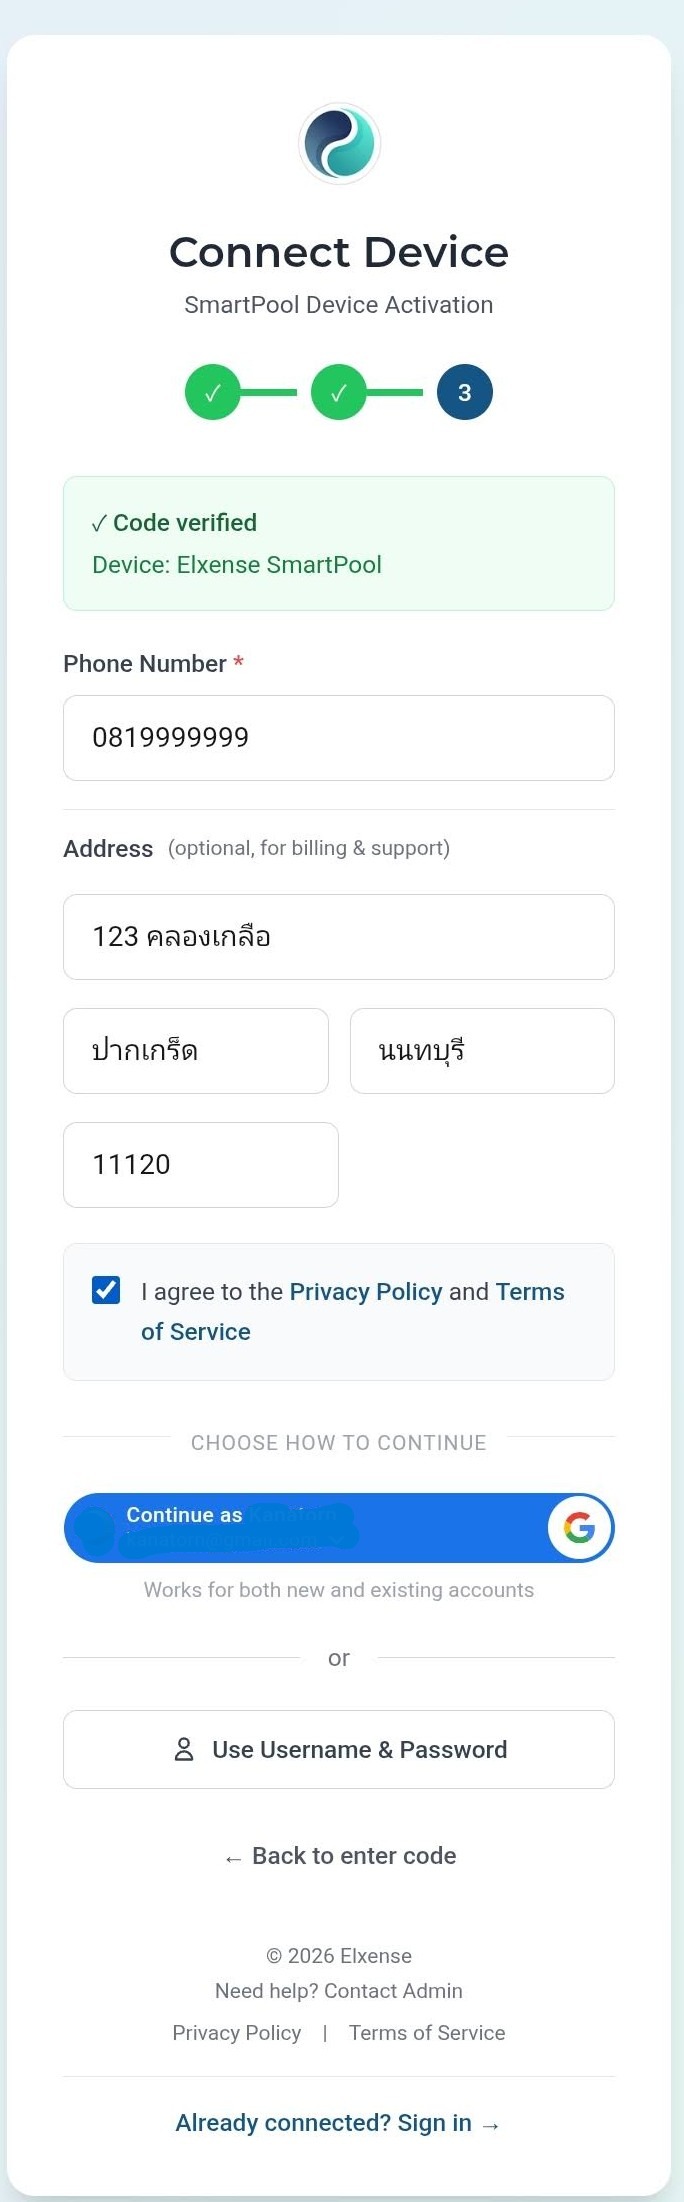684x2202 pixels.
Task: Select the Google G icon on the sign-in button
Action: (579, 1528)
